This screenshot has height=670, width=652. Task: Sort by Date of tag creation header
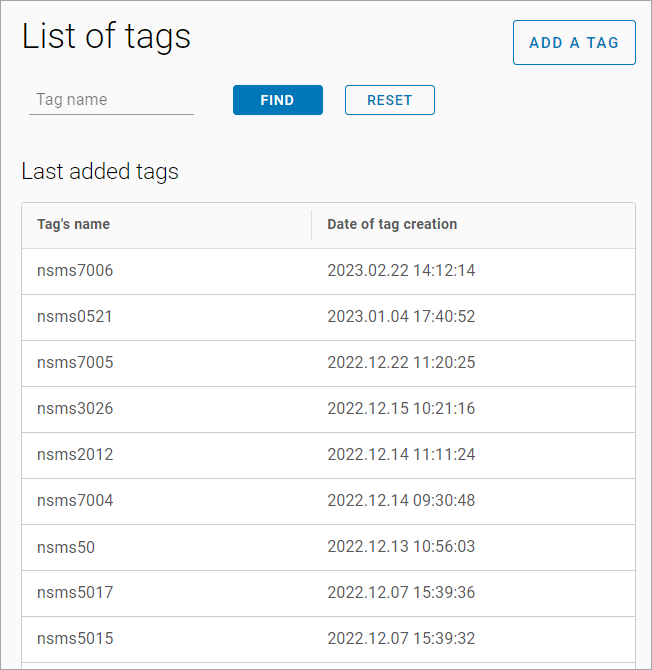pyautogui.click(x=392, y=225)
